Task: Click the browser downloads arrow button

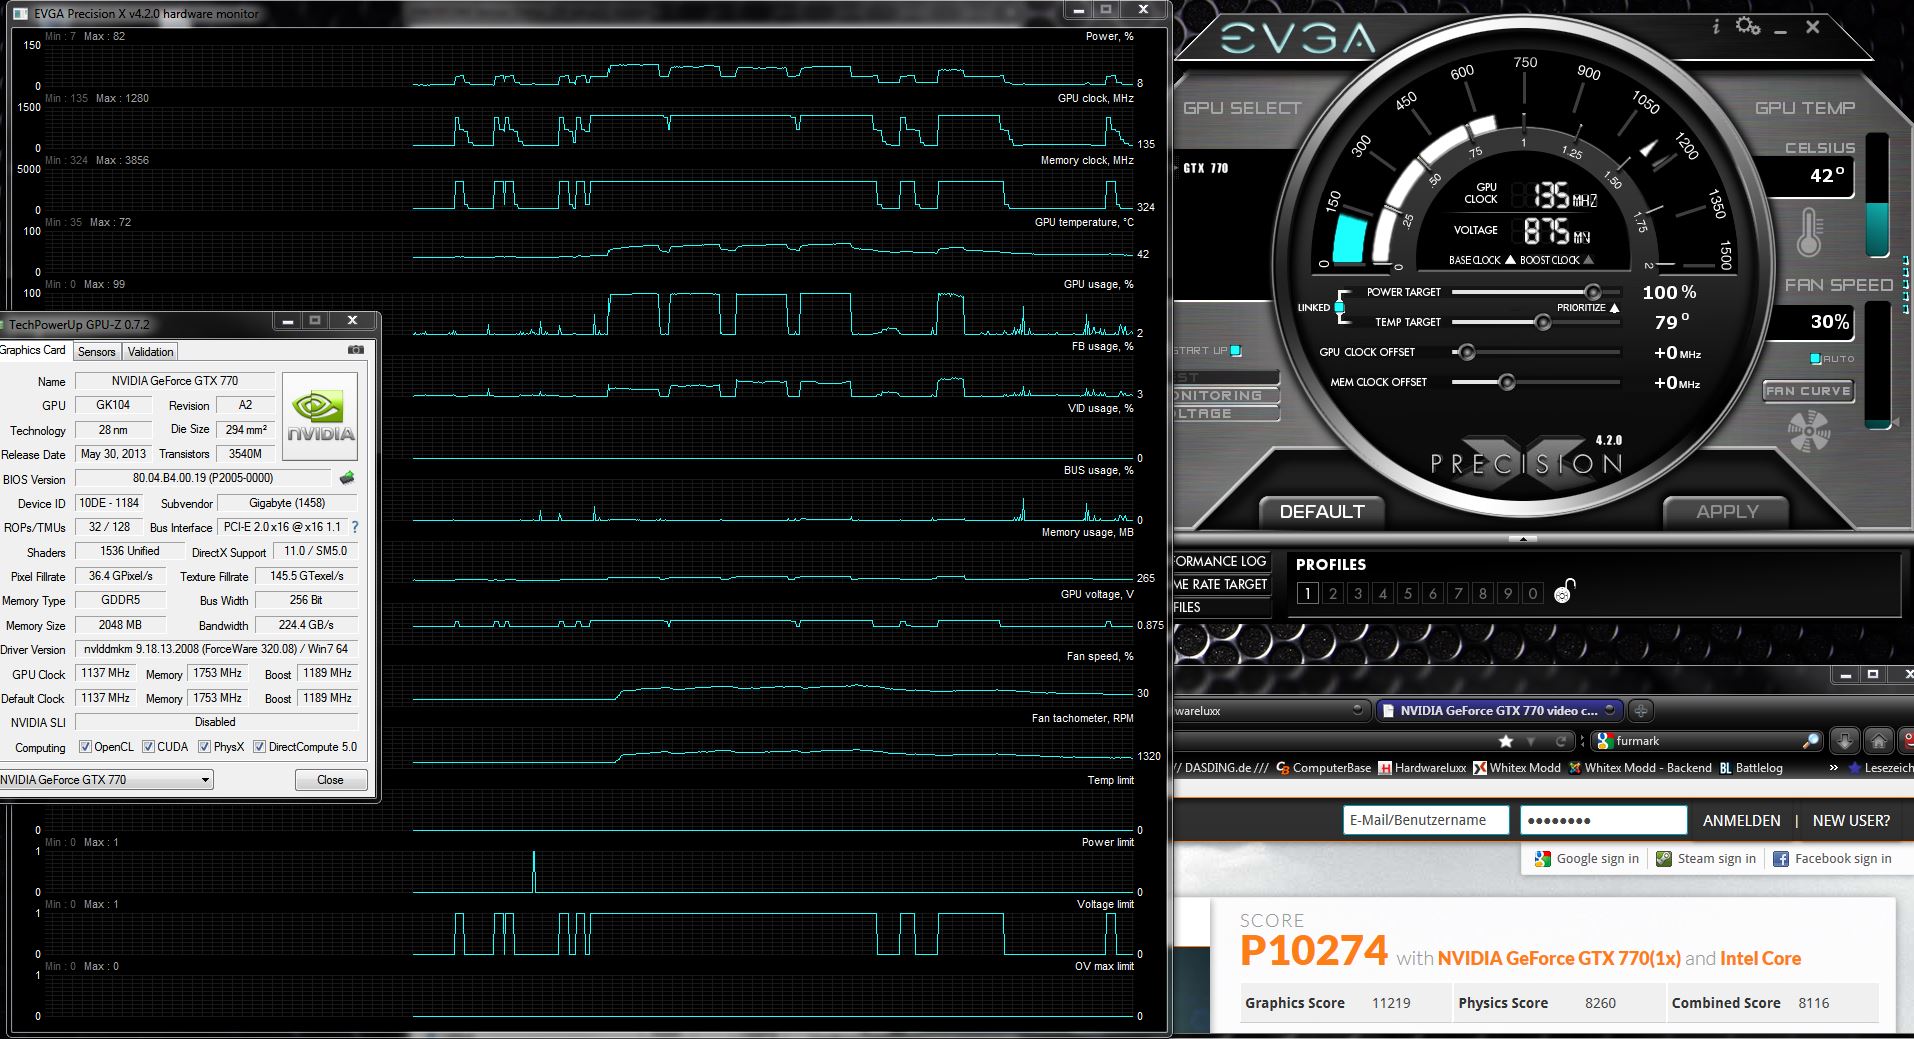Action: [x=1845, y=741]
